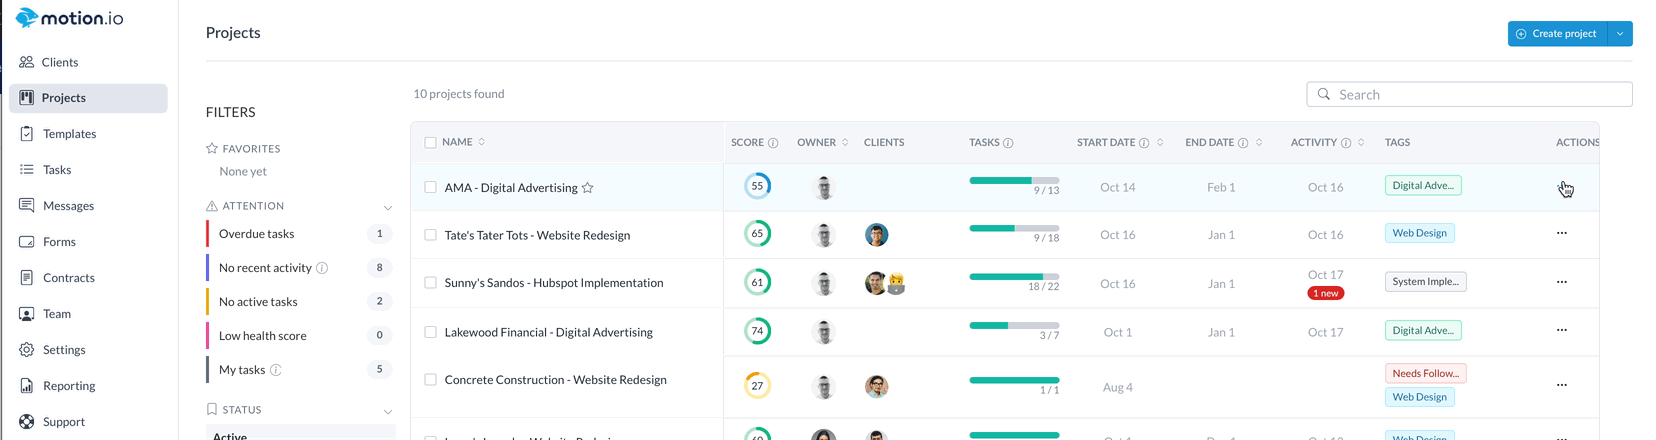Open Tate's Tater Tots - Website Redesign

pos(537,235)
